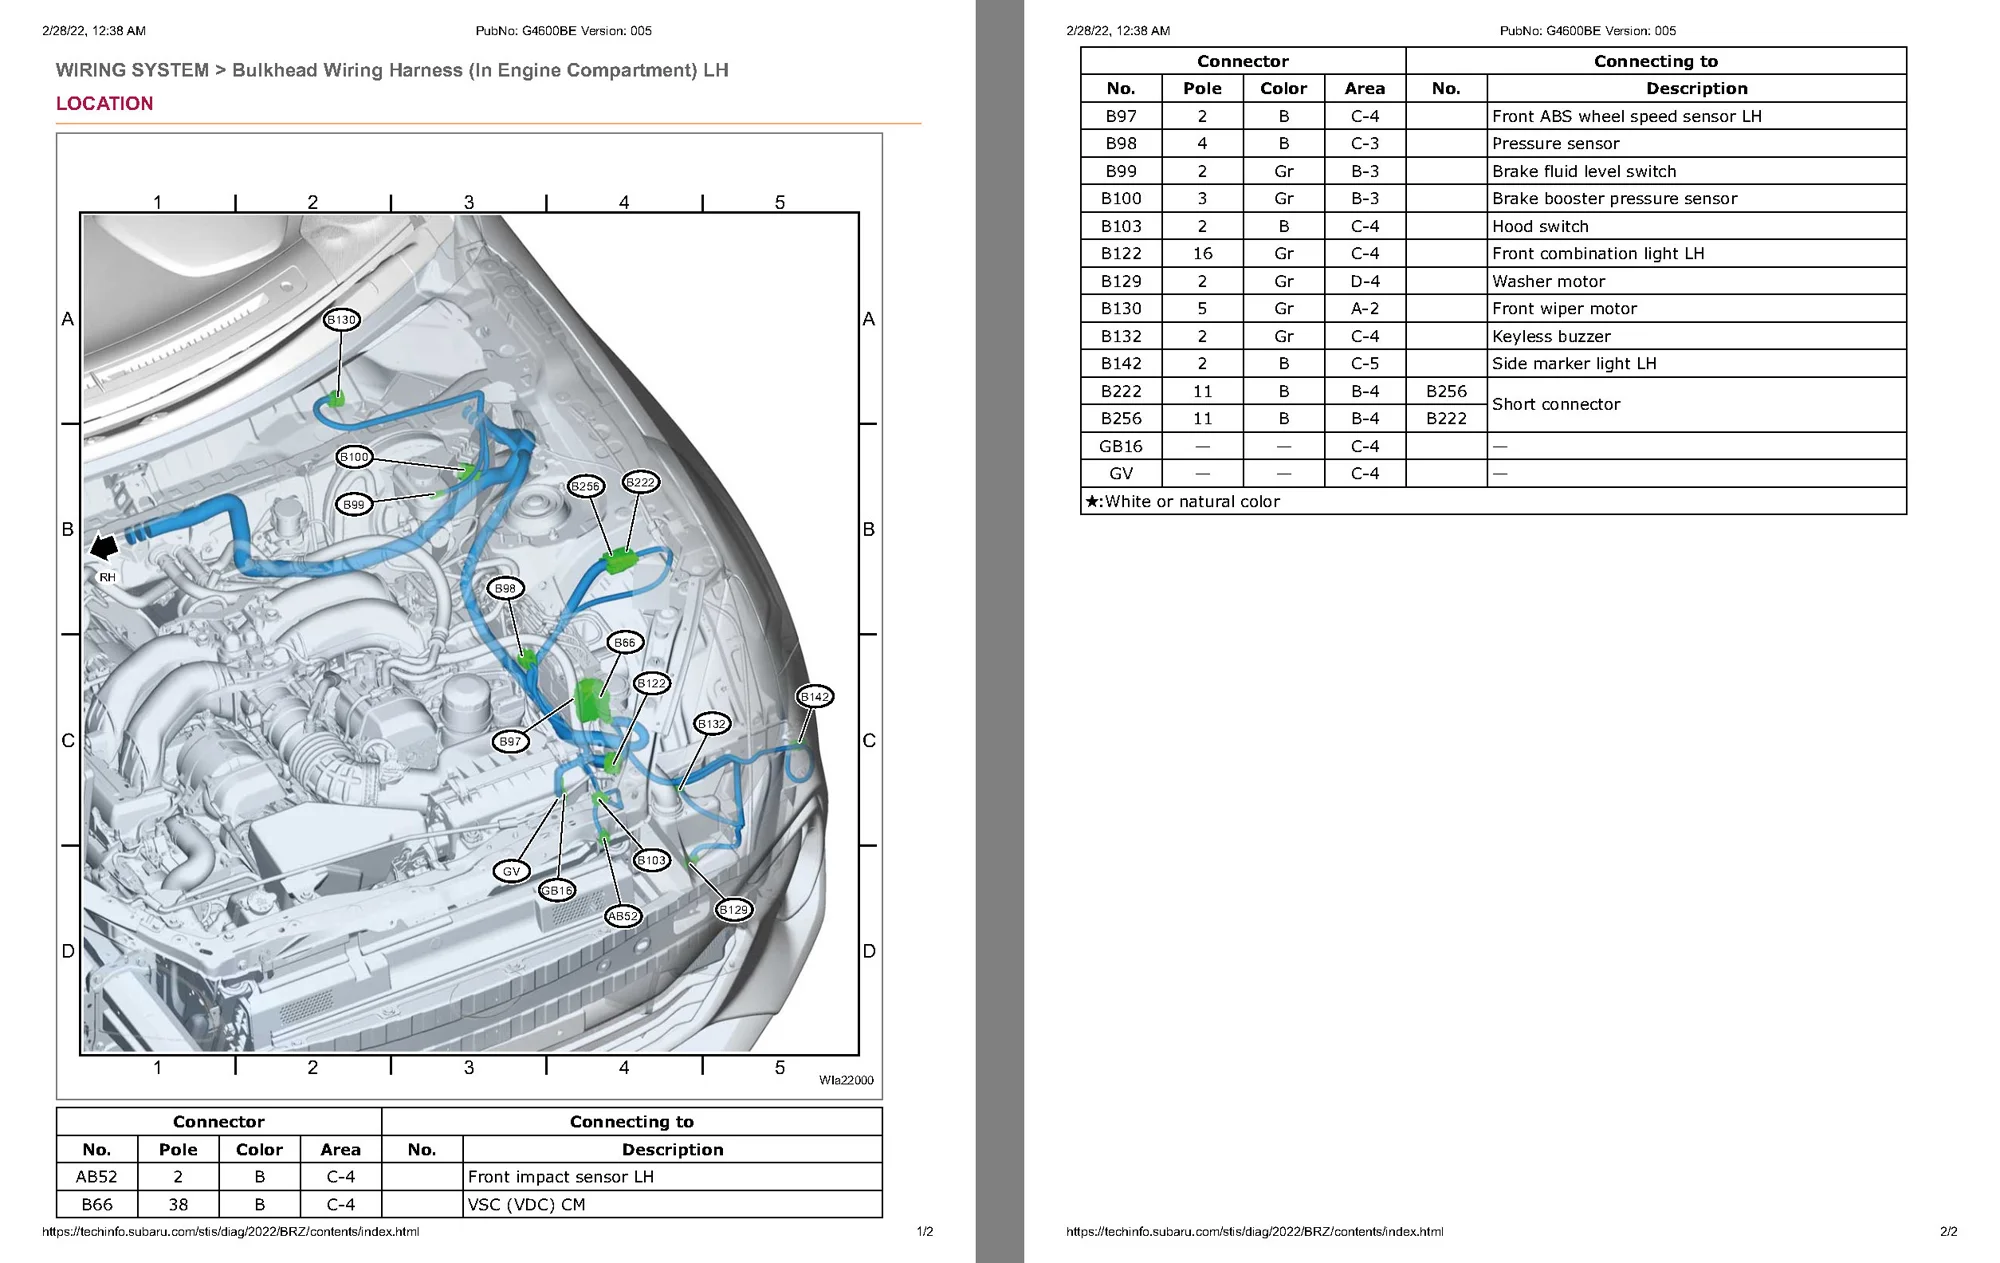This screenshot has height=1263, width=2000.
Task: Click the B130 connector callout bubble
Action: pos(341,320)
